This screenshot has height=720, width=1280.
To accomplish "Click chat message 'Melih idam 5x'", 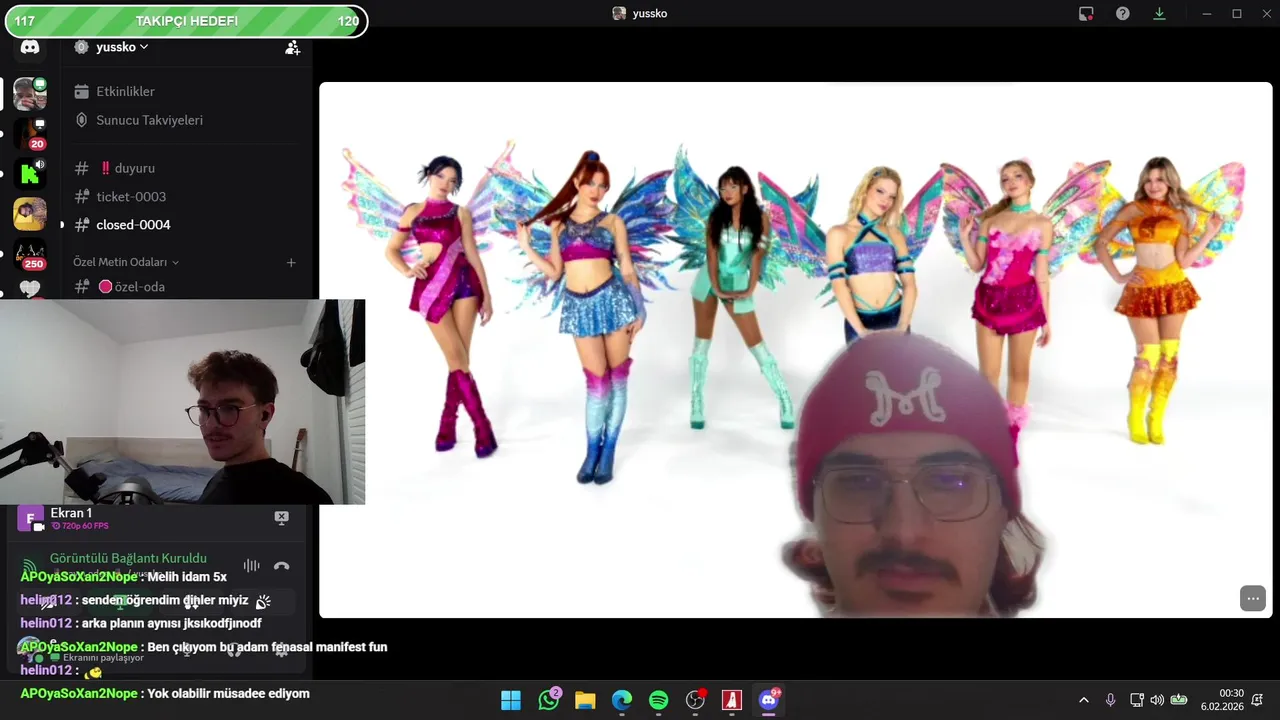I will [x=187, y=577].
